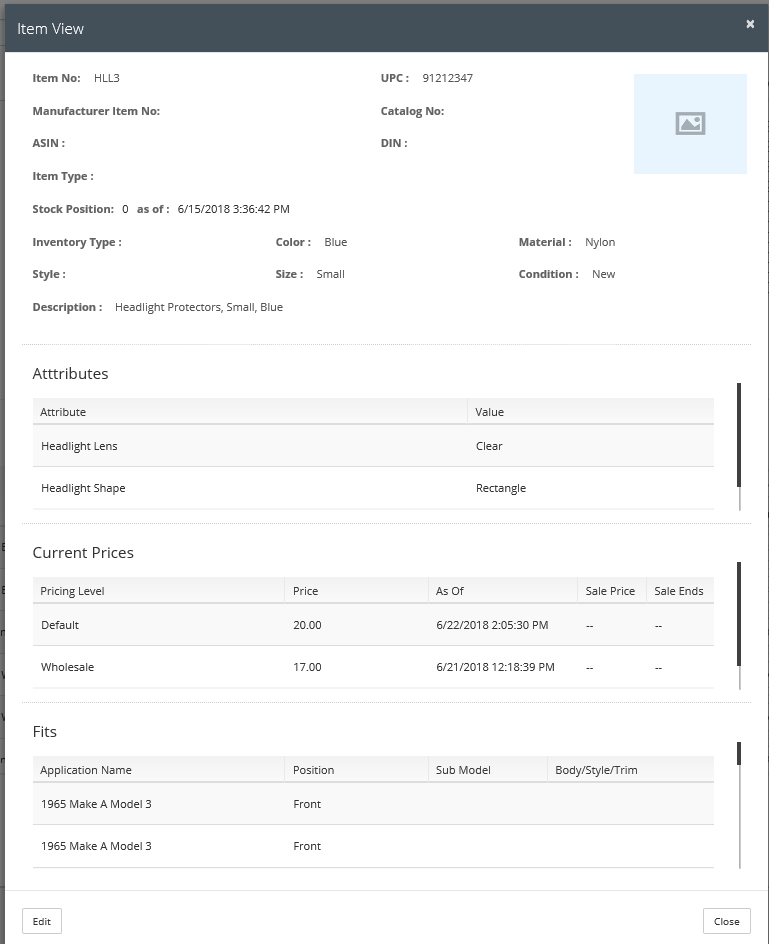This screenshot has width=769, height=944.
Task: Select the Headlight Shape attribute row
Action: pos(373,488)
